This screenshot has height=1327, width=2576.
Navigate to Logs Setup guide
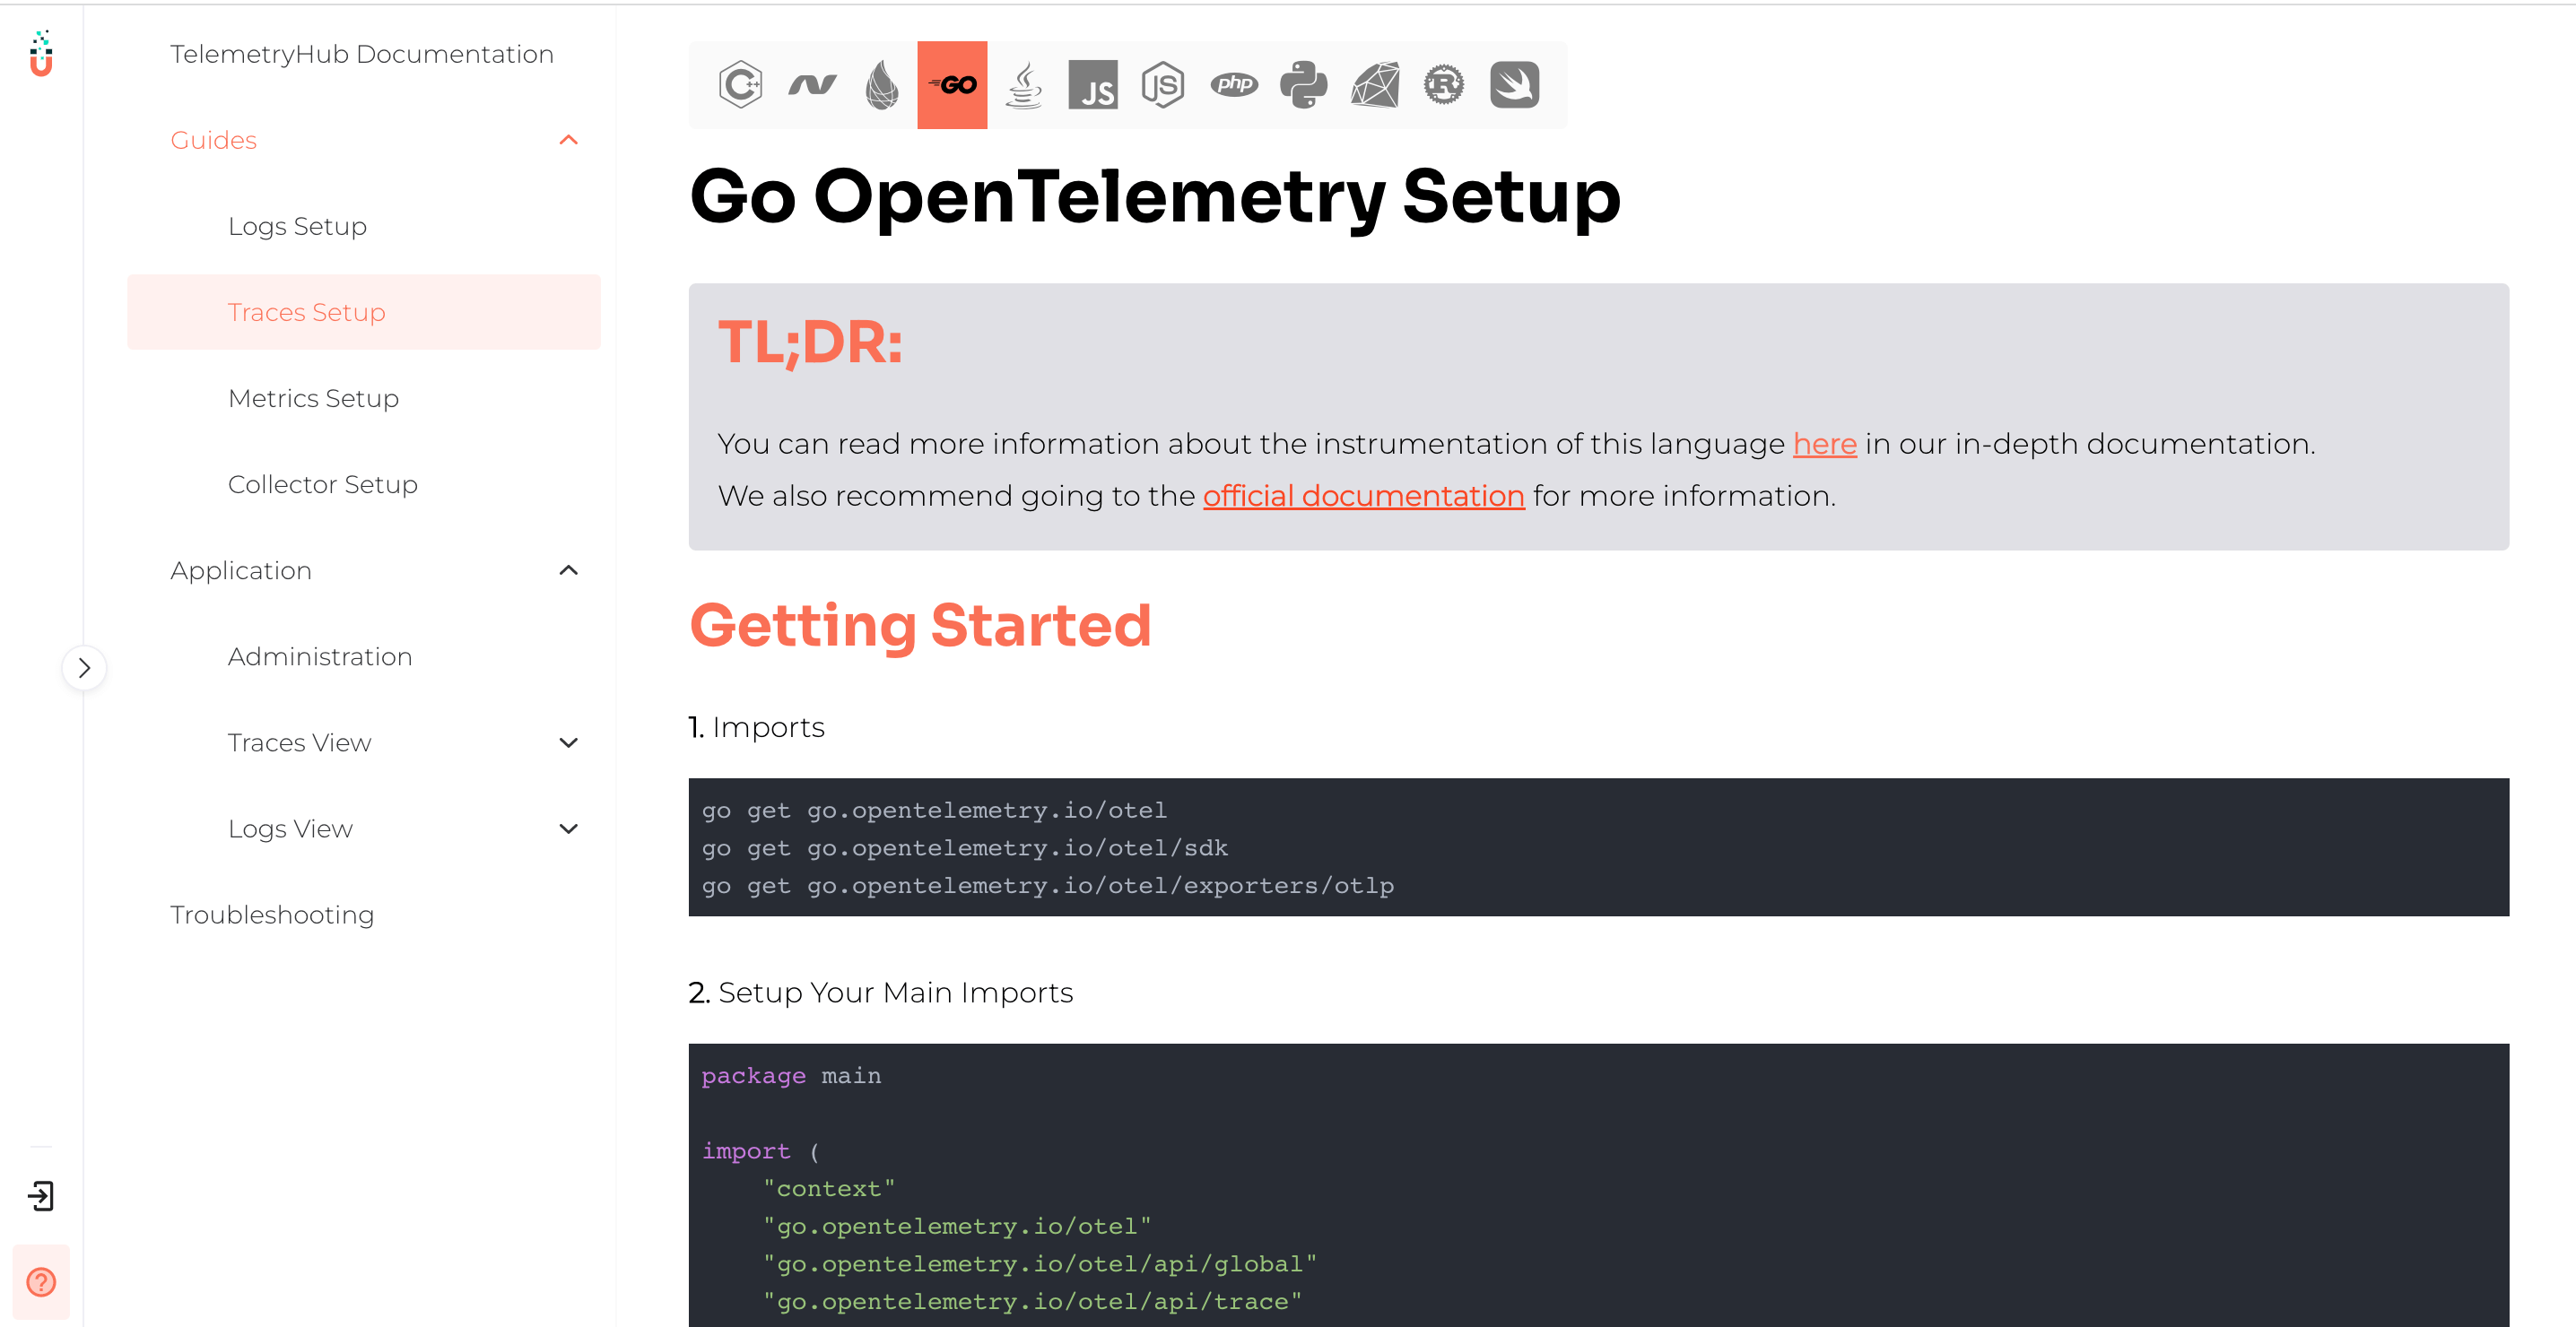[x=300, y=225]
